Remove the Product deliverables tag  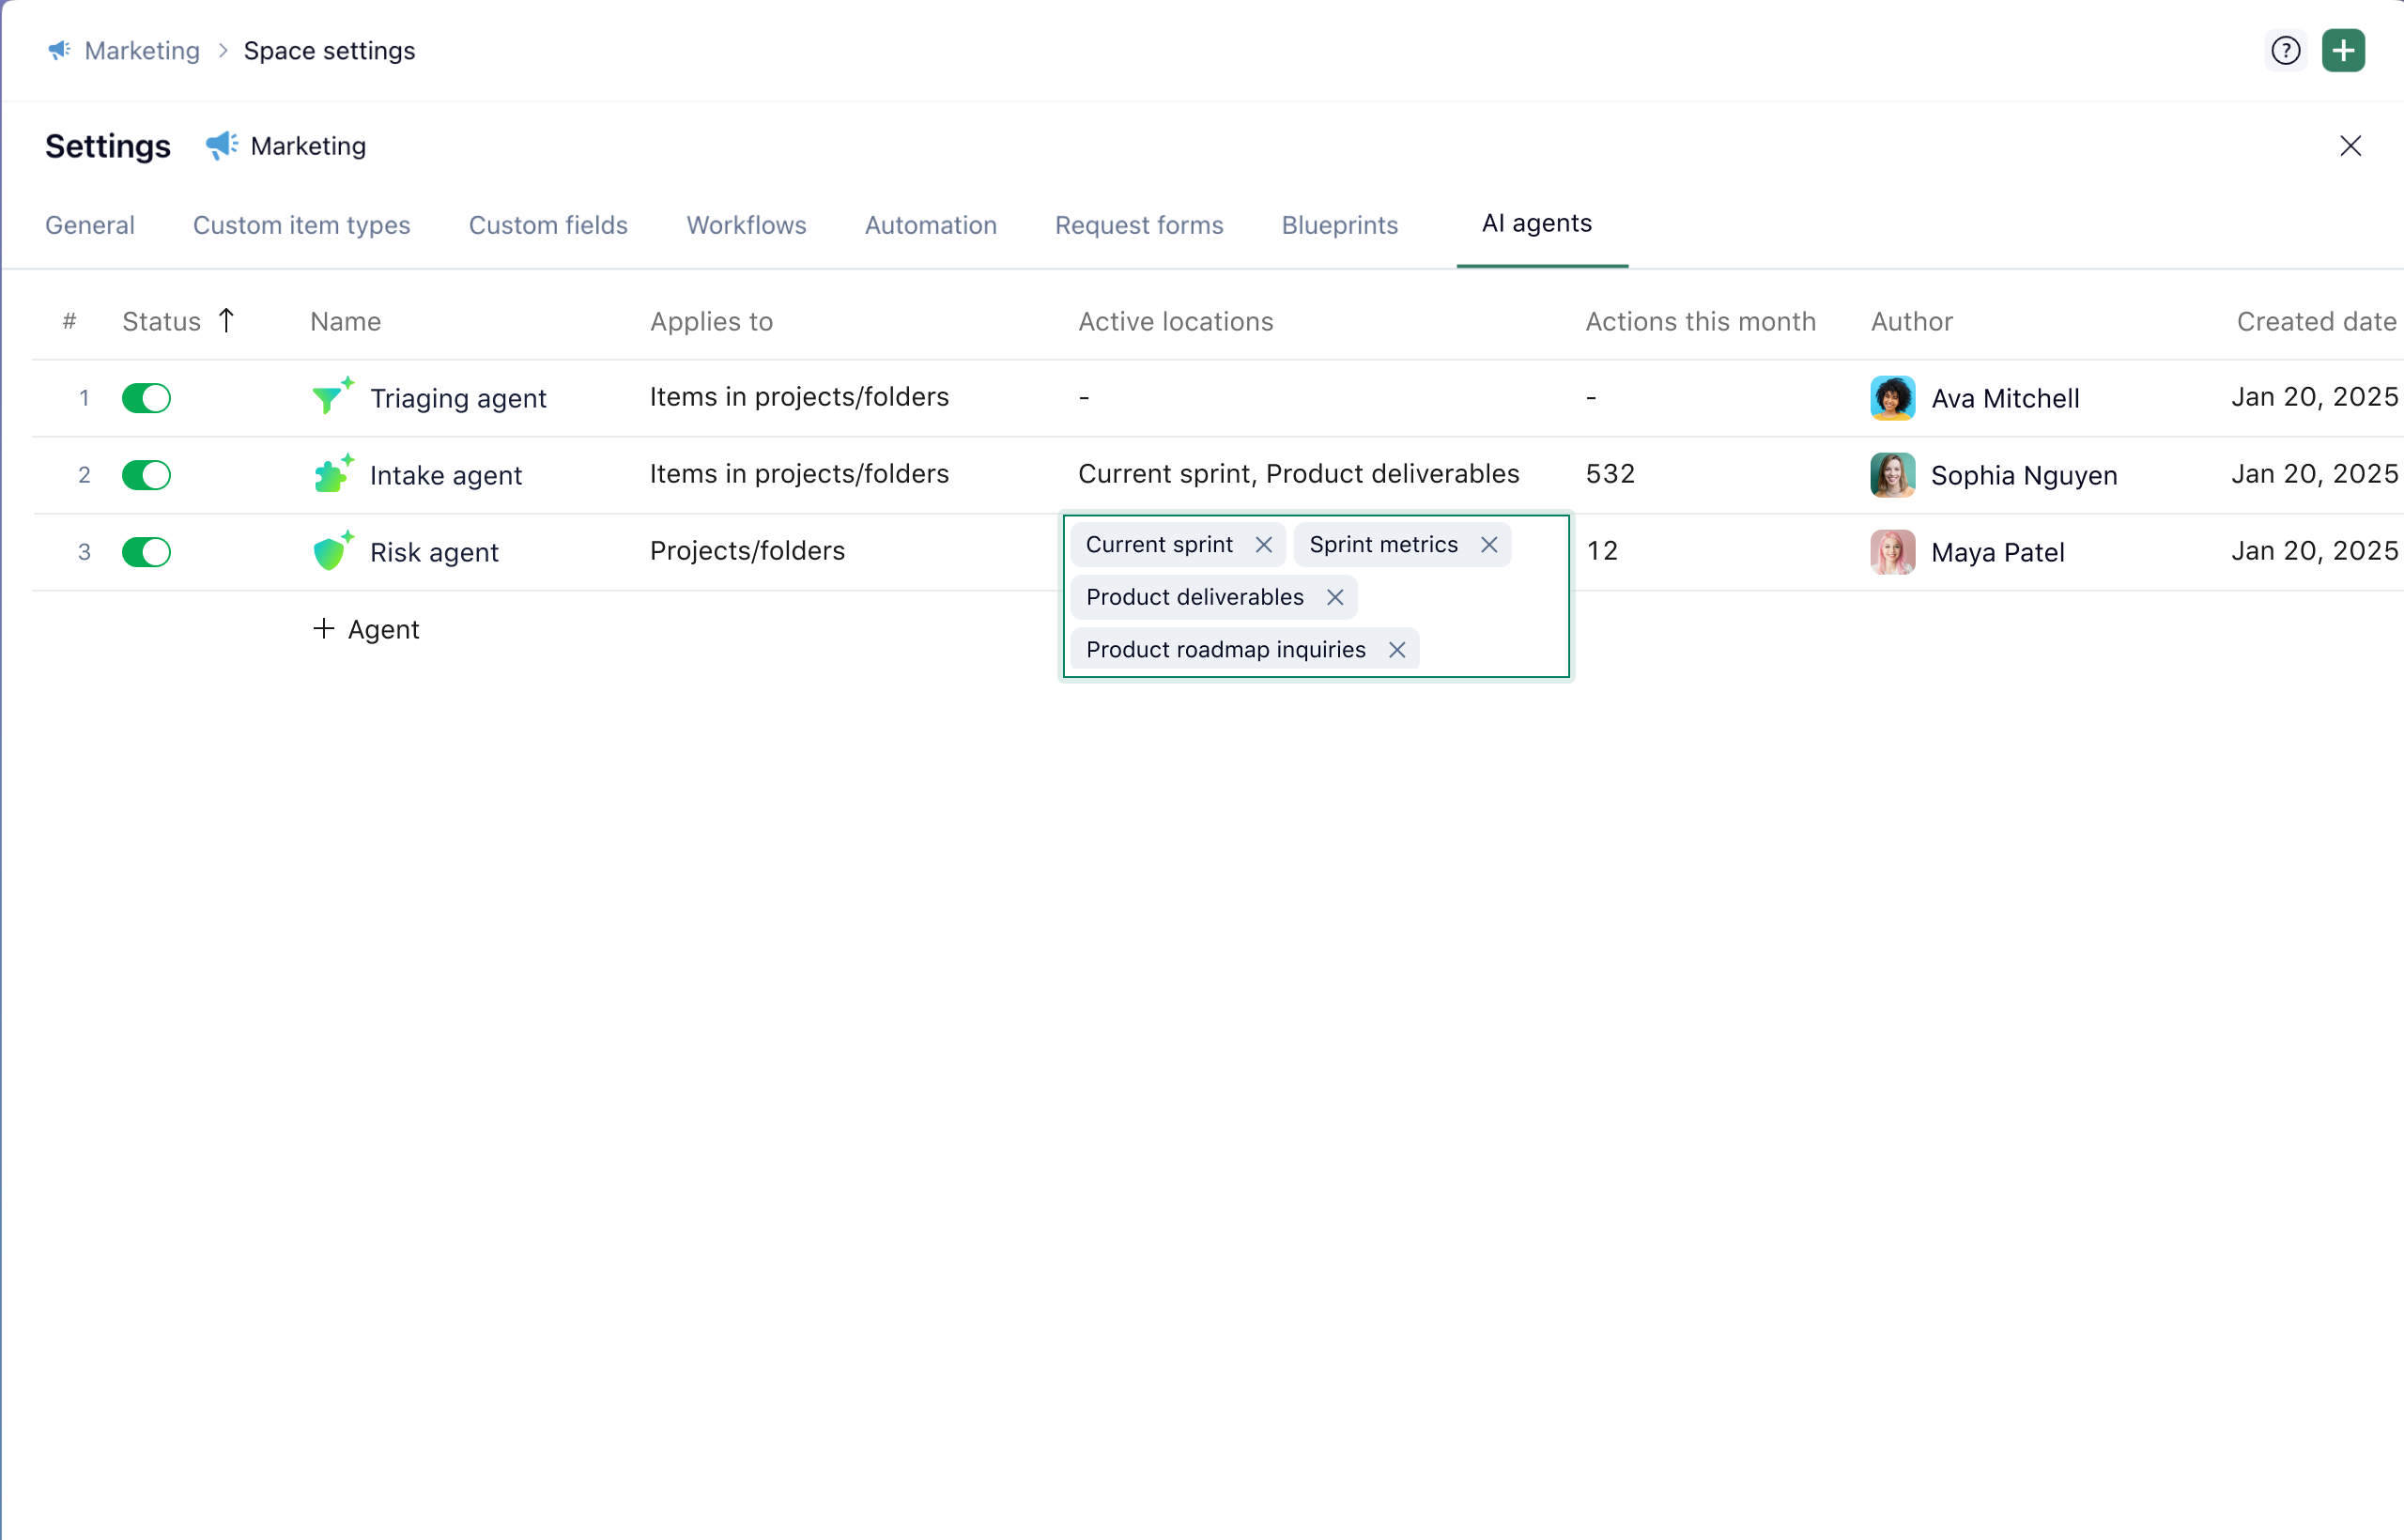(x=1334, y=598)
